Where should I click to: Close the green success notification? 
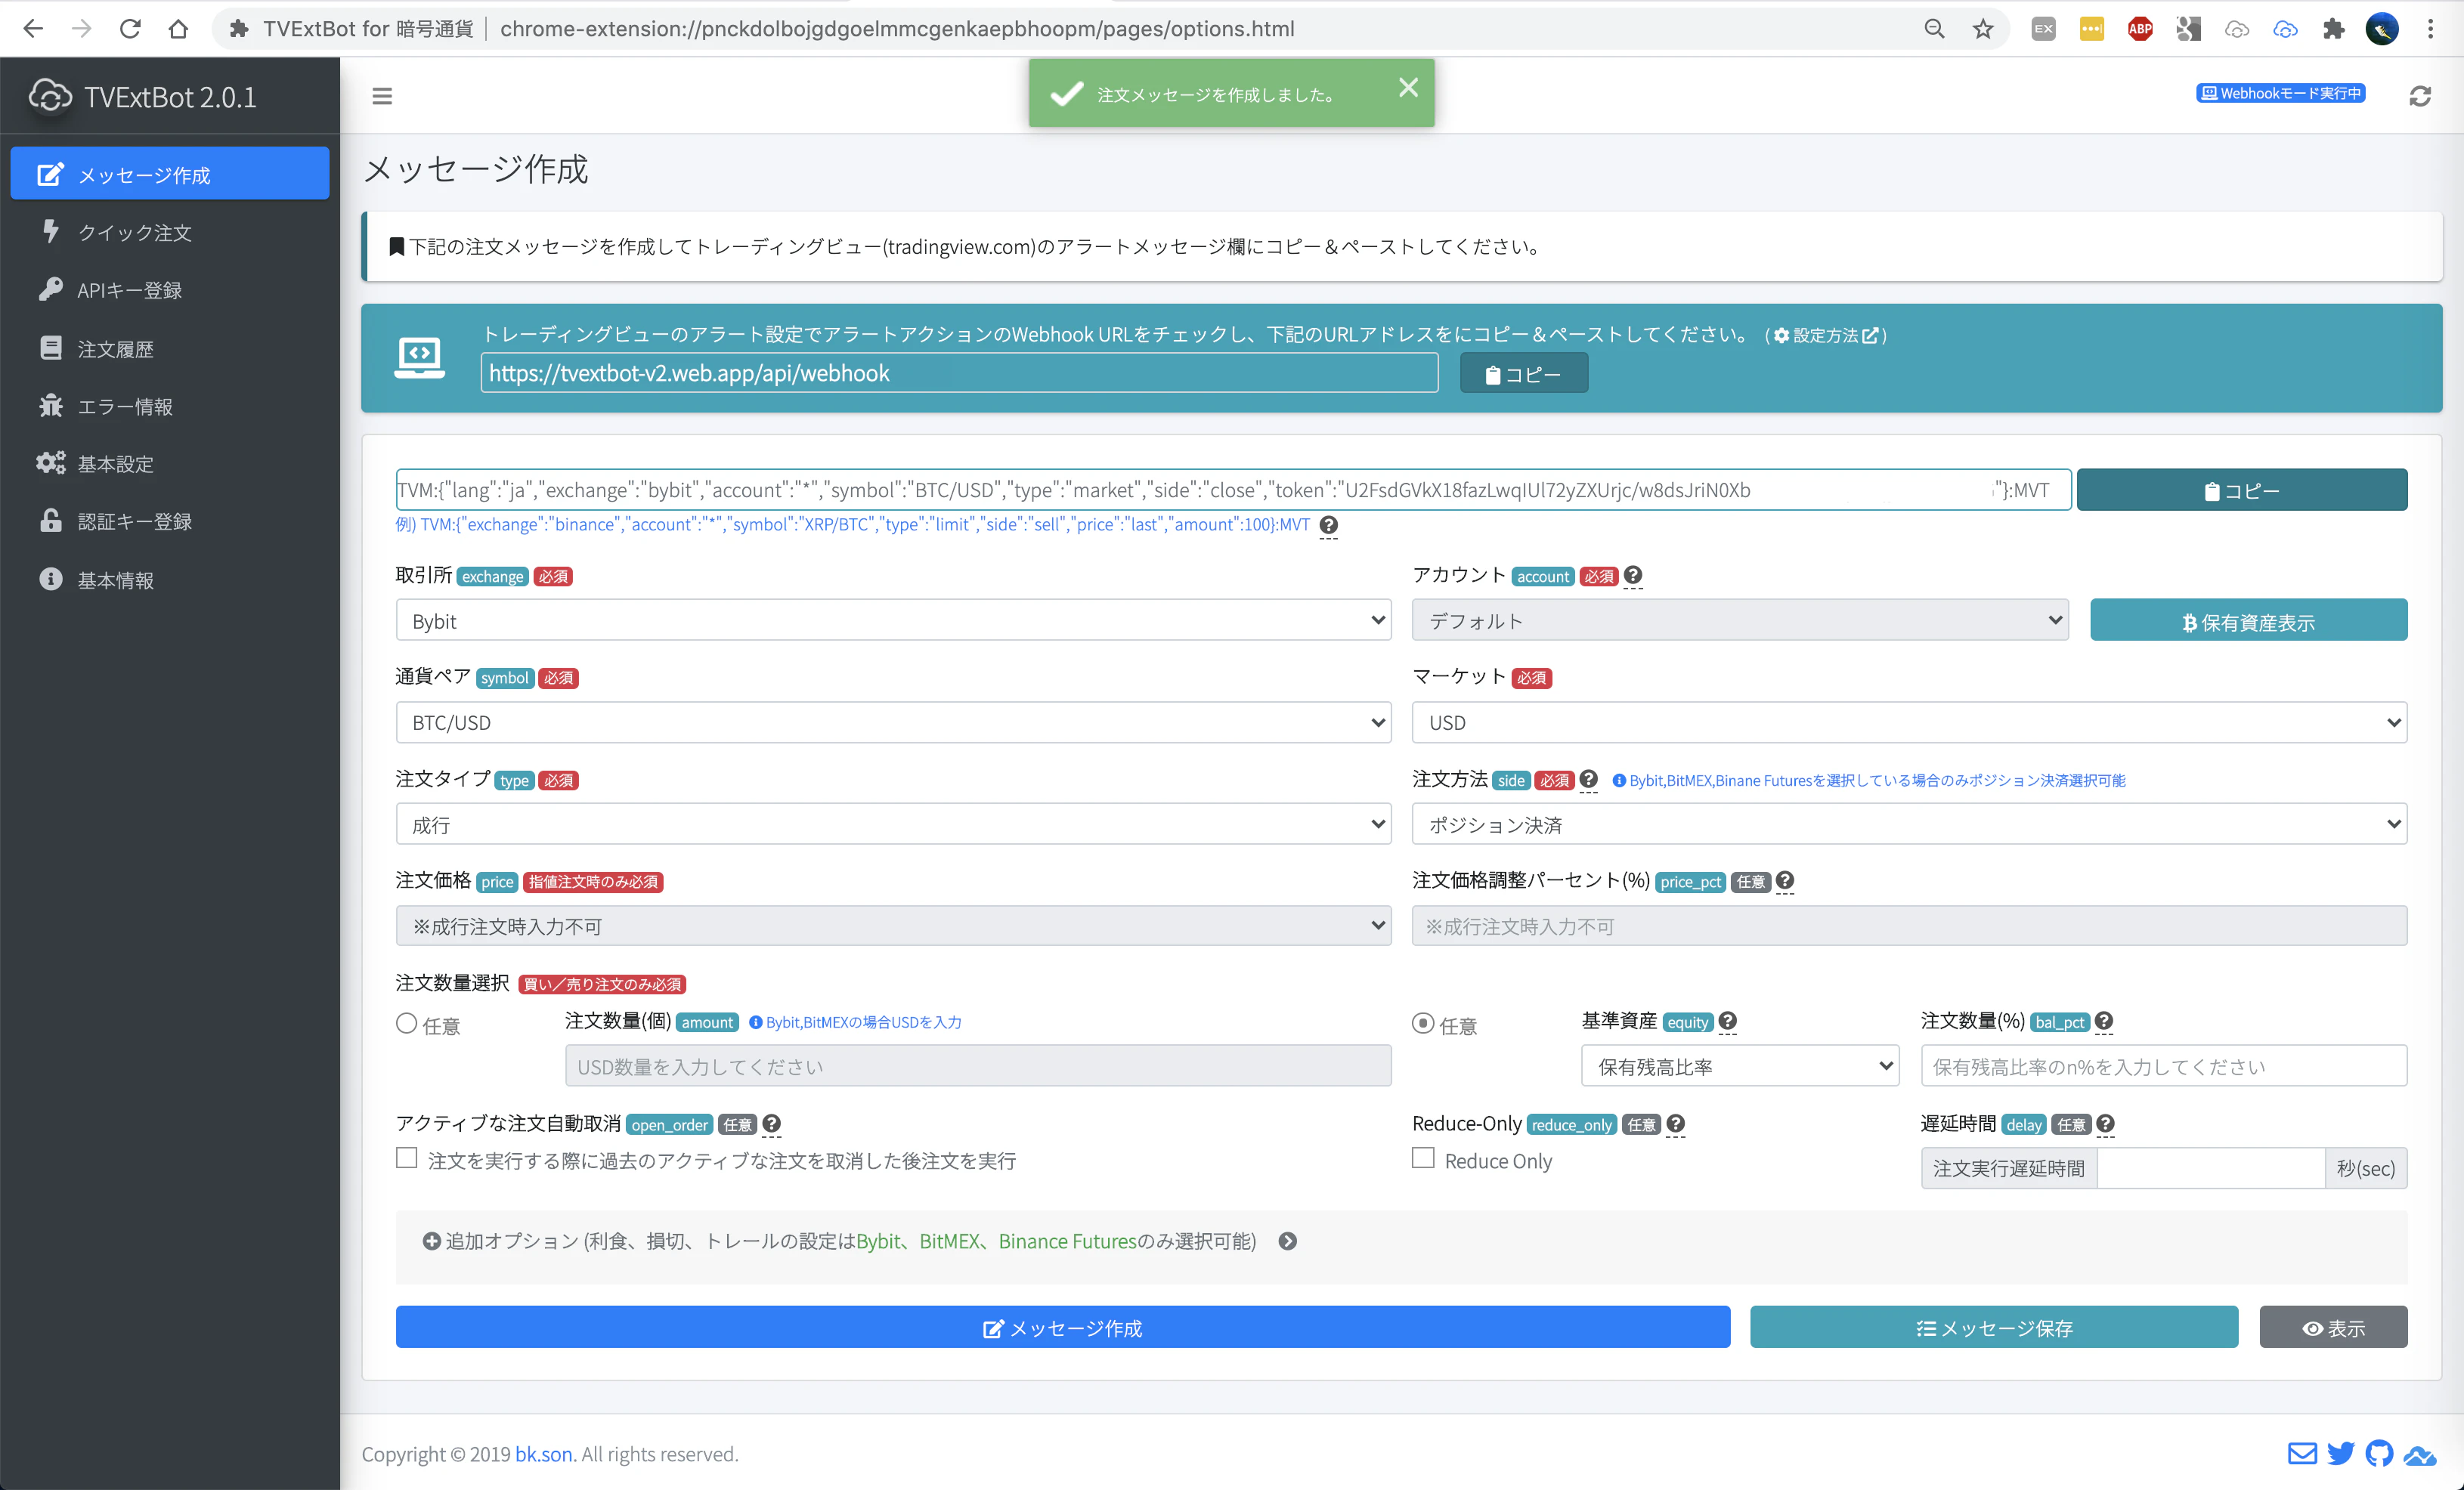(1408, 88)
